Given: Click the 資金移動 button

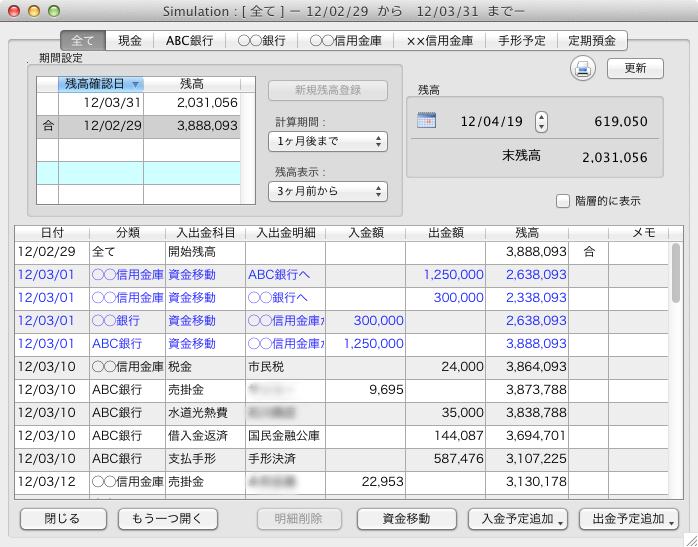Looking at the screenshot, I should pos(406,519).
